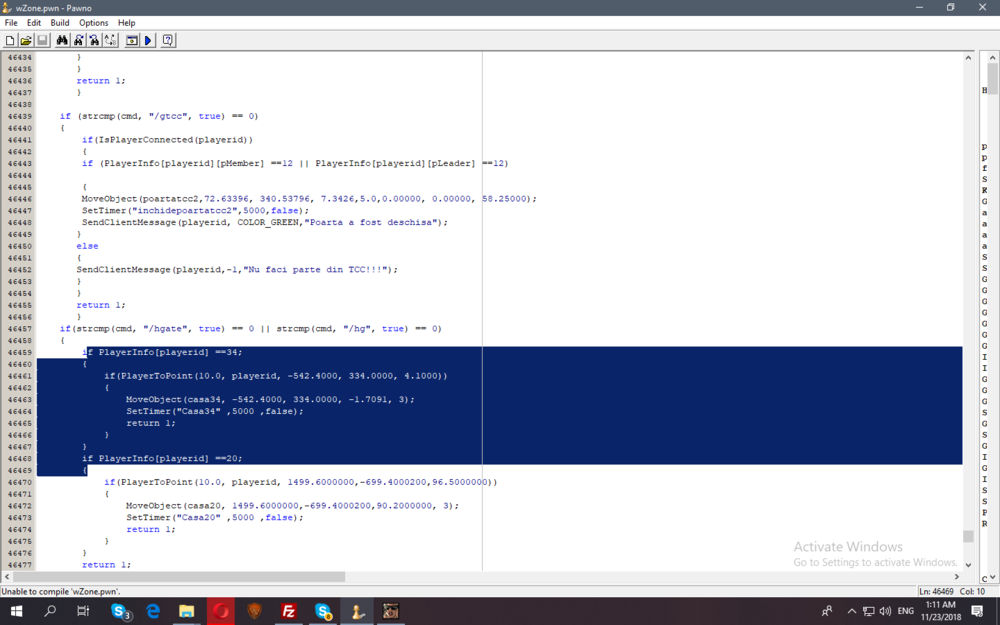Click line number 46439 in the gutter

20,116
